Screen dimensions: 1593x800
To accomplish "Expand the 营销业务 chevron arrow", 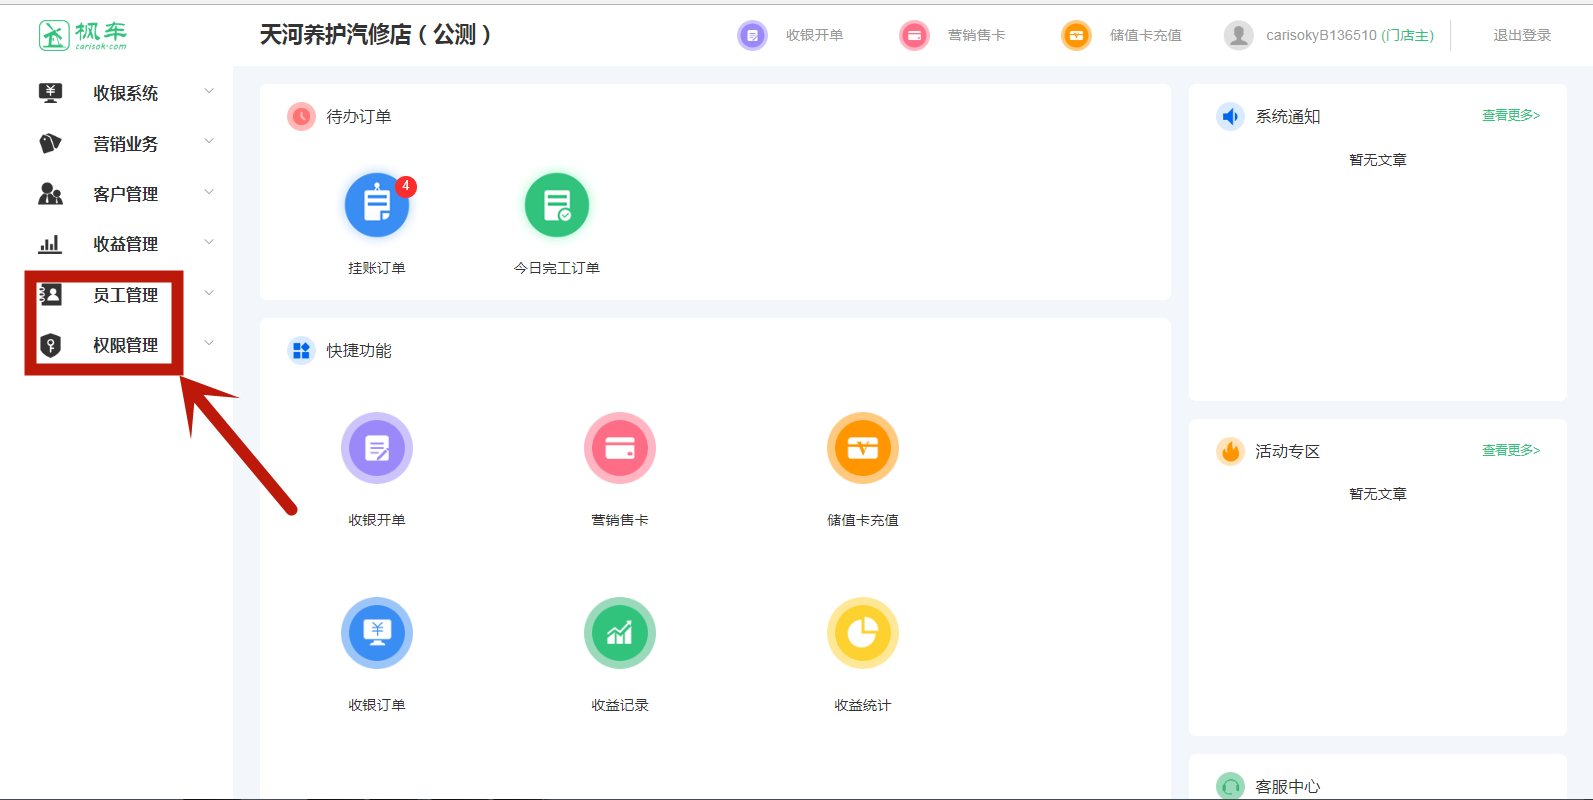I will tap(209, 142).
